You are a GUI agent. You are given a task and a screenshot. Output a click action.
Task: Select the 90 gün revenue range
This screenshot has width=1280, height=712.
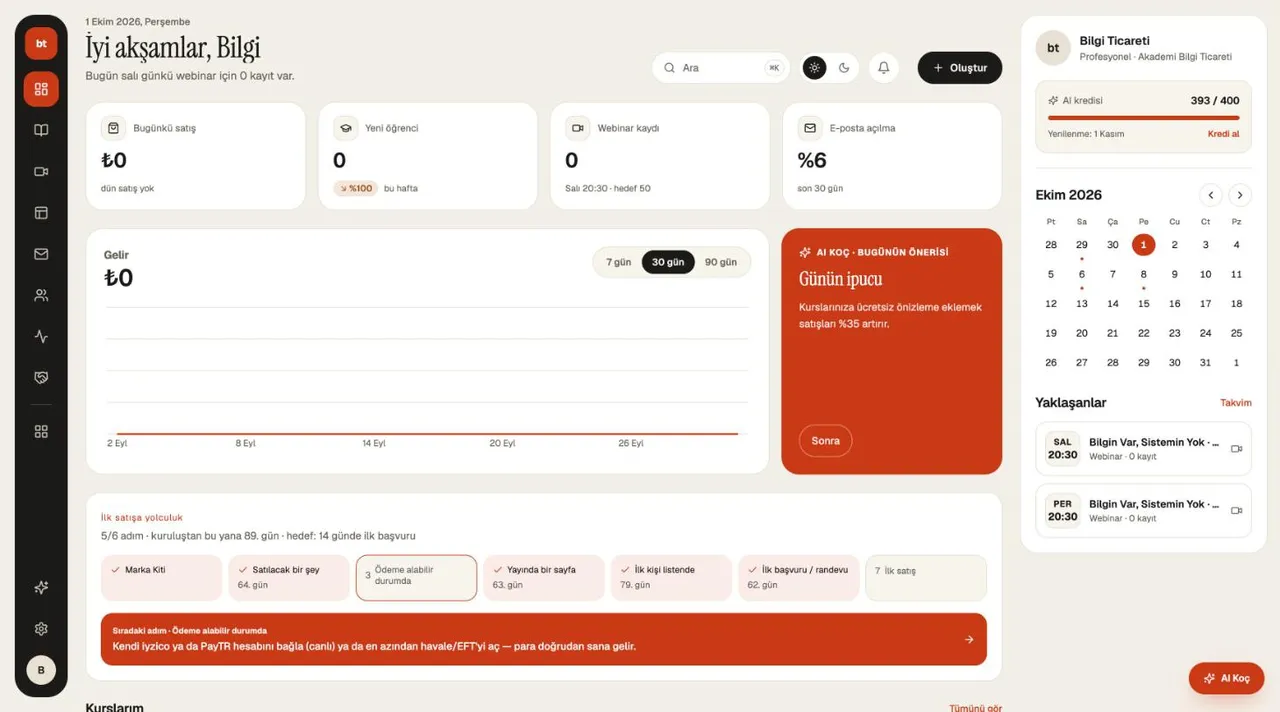(x=721, y=262)
